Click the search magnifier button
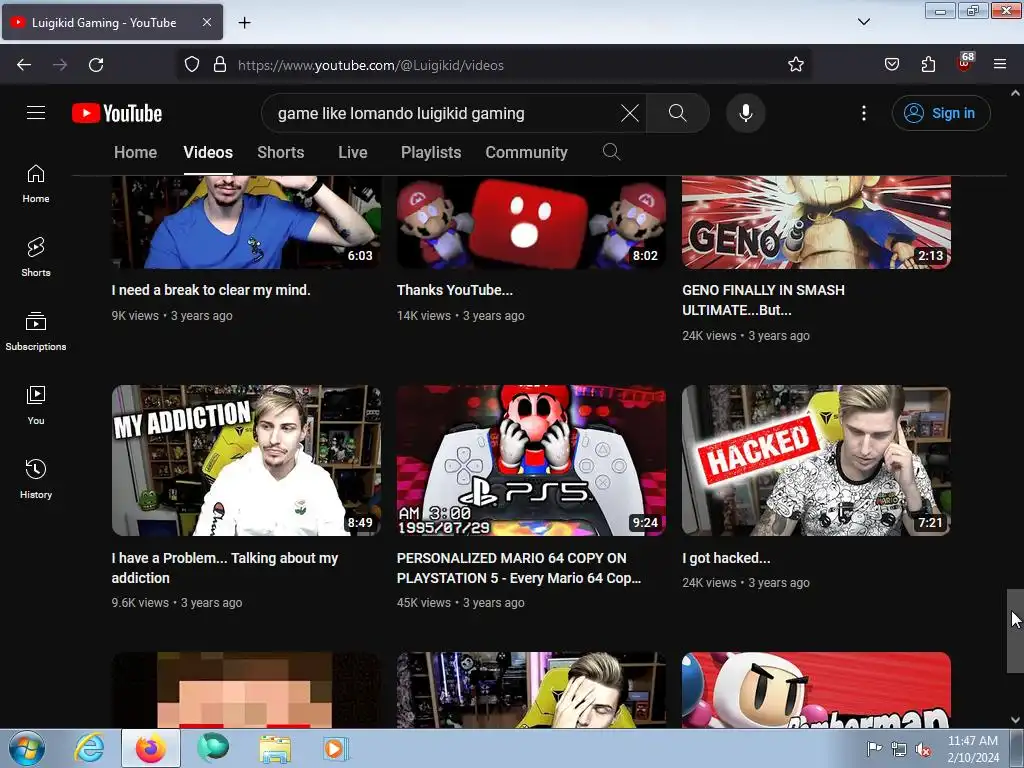Viewport: 1024px width, 768px height. [678, 113]
